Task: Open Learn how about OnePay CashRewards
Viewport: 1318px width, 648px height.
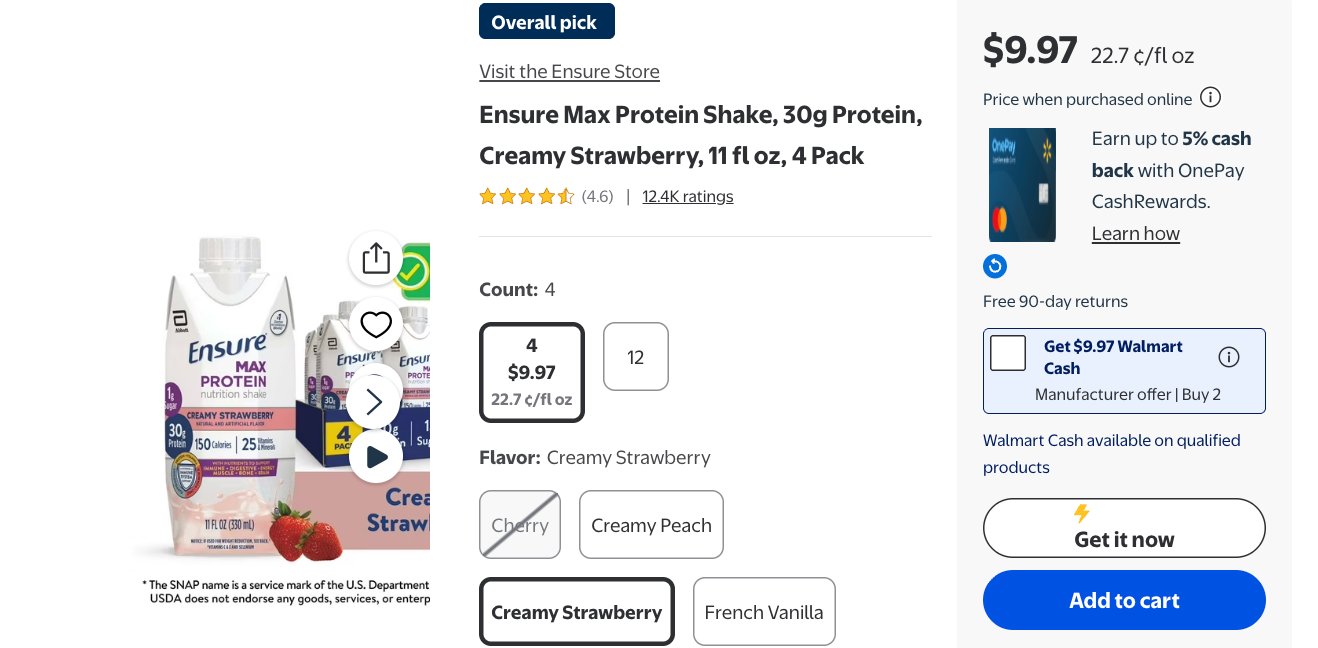Action: pos(1135,233)
